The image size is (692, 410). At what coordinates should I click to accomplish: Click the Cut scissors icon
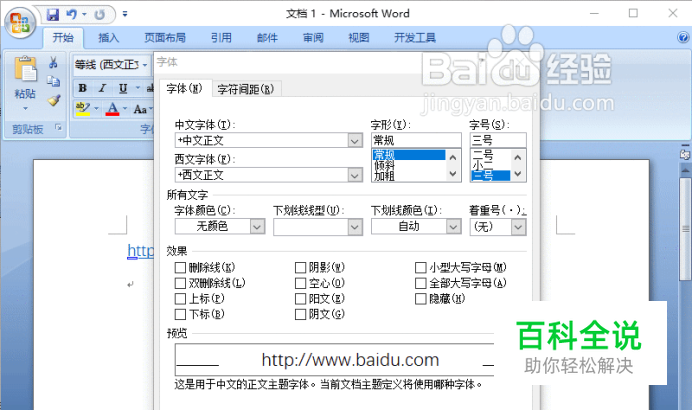(x=53, y=63)
